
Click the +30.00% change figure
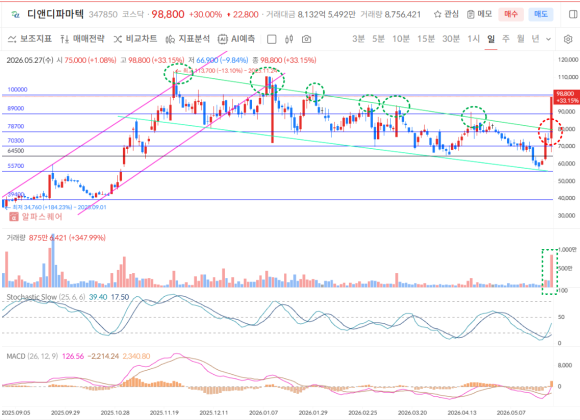tap(205, 14)
